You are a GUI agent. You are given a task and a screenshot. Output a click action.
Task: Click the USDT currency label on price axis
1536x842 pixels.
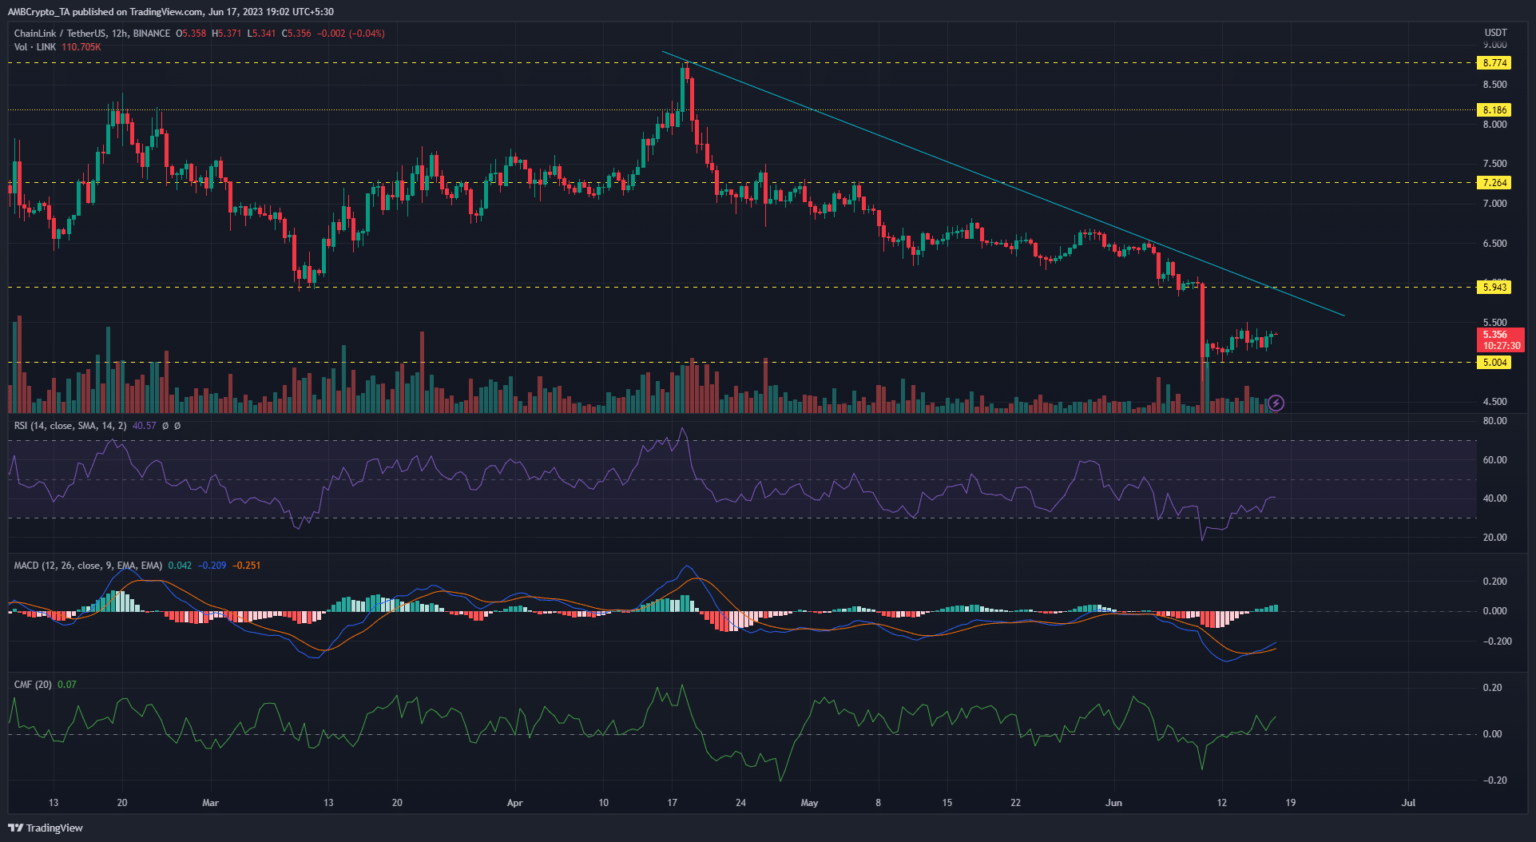[x=1495, y=33]
